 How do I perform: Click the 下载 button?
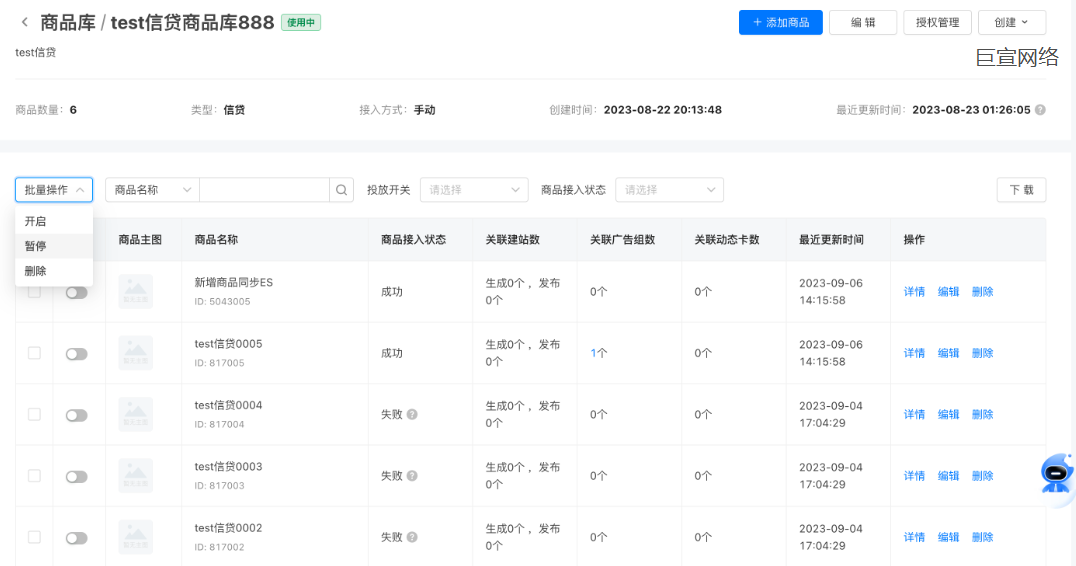[1021, 190]
